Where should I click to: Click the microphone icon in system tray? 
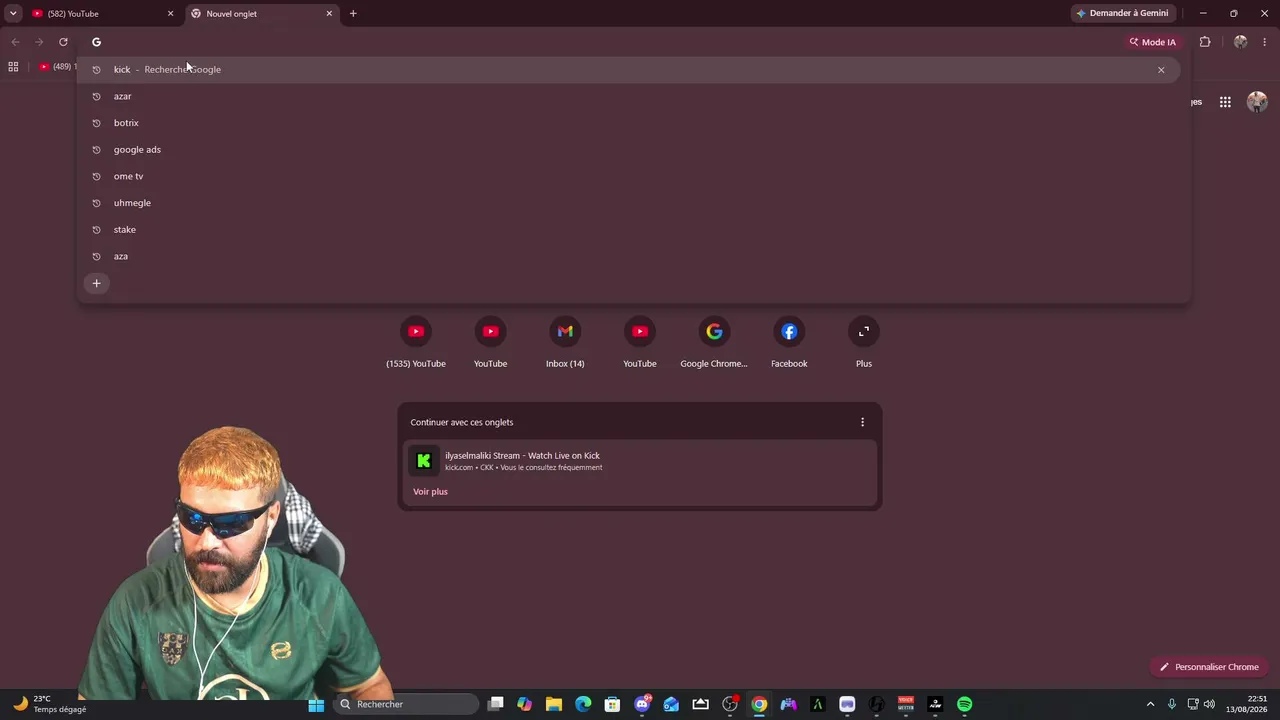point(1172,705)
